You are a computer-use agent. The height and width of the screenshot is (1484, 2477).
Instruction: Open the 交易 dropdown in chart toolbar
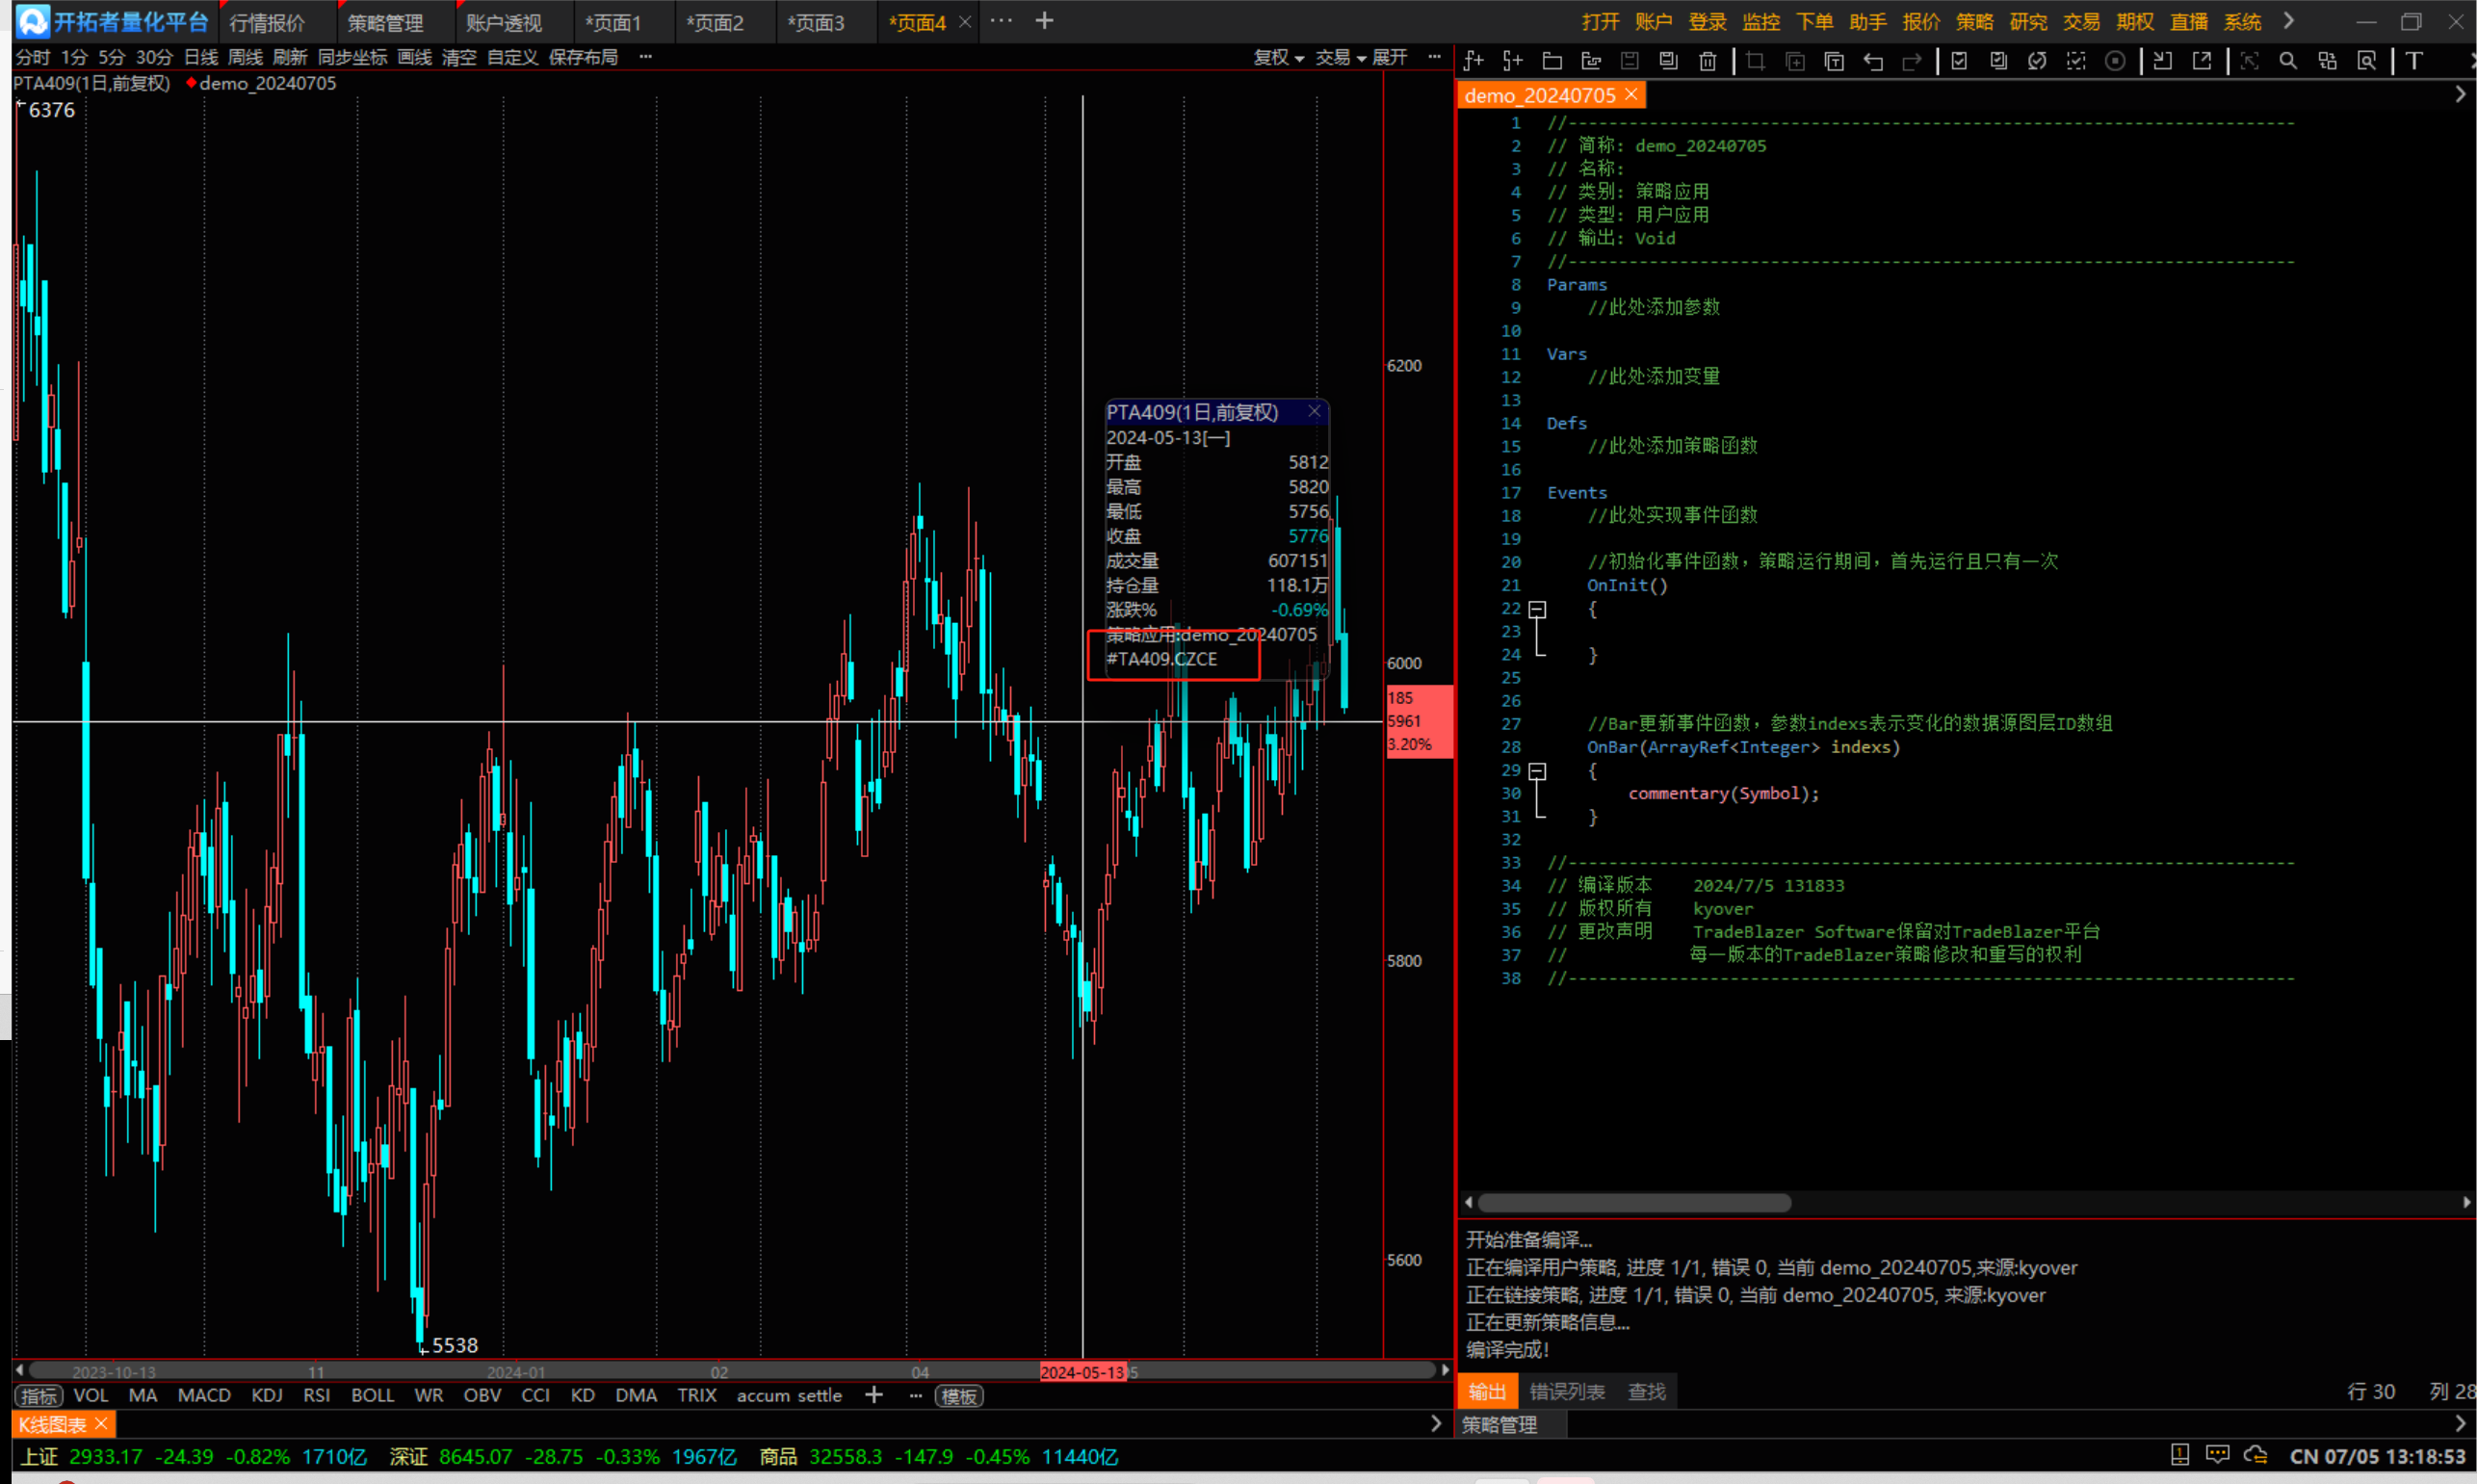[1340, 58]
